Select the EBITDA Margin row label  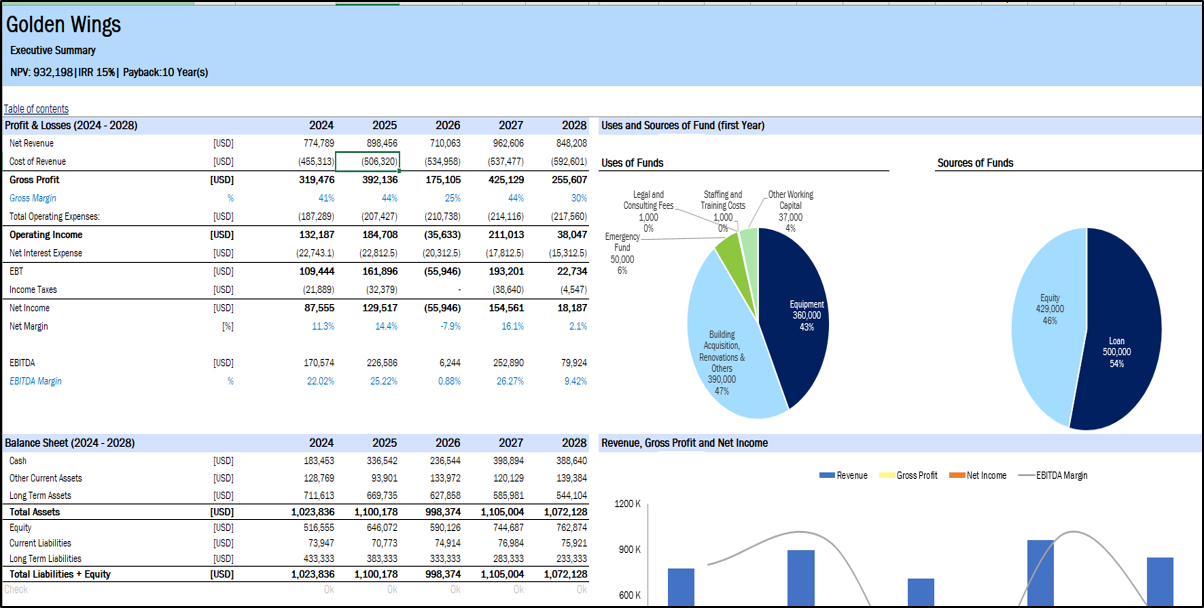coord(36,381)
